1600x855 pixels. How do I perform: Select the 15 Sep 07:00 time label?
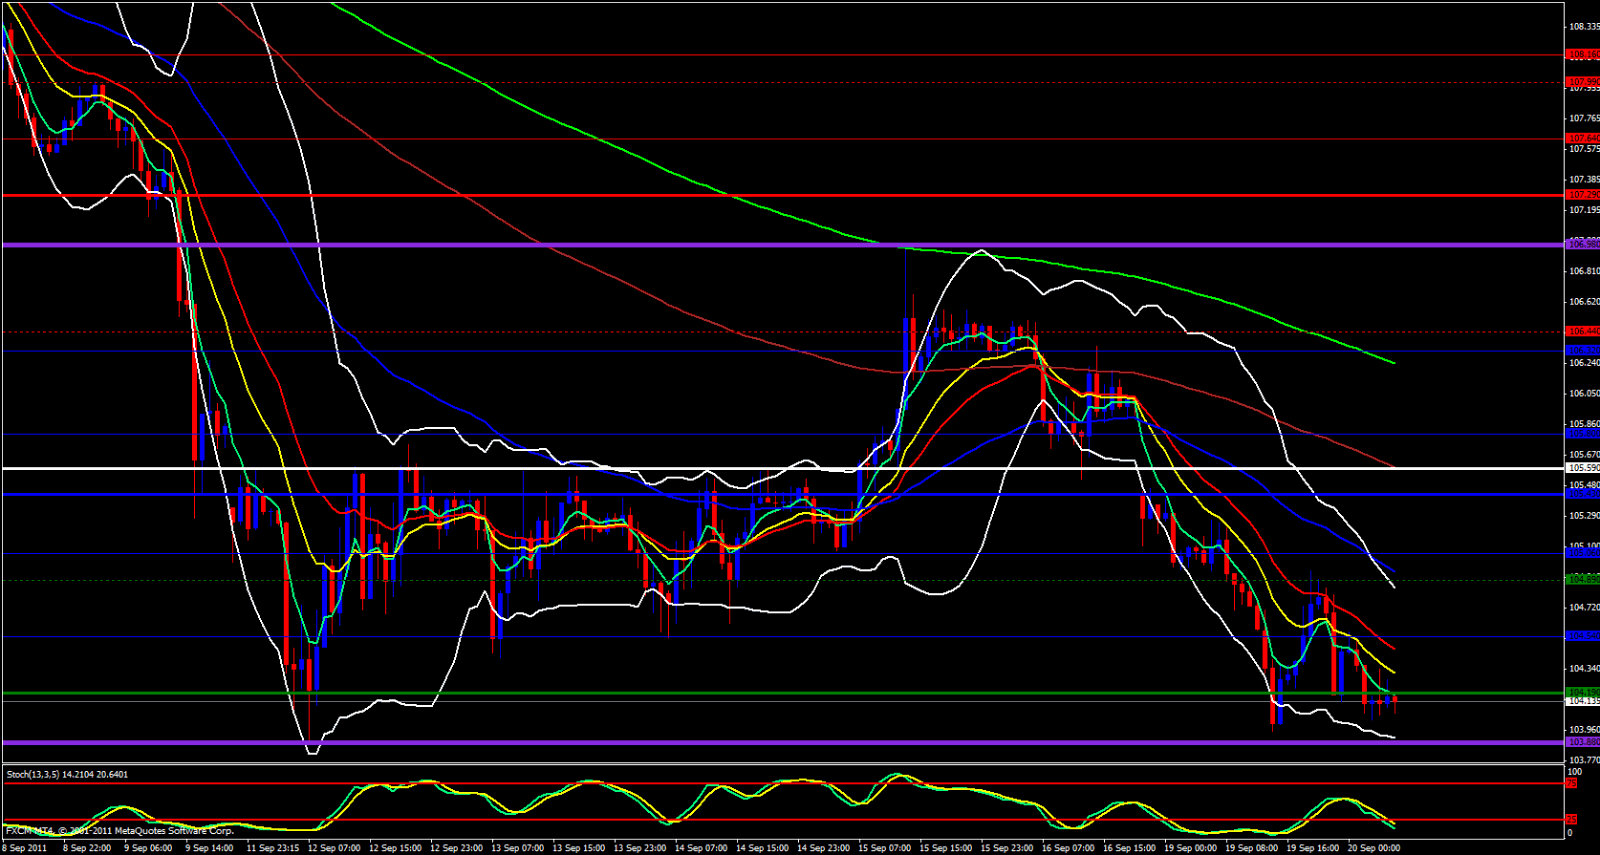coord(884,848)
